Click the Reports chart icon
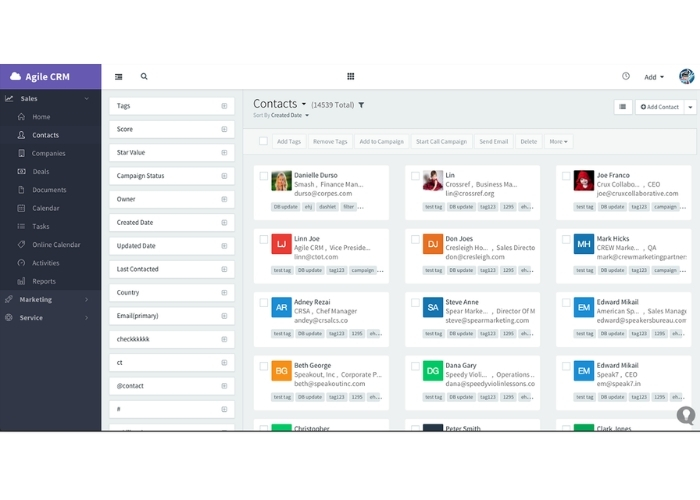Viewport: 700px width, 500px height. 21,281
